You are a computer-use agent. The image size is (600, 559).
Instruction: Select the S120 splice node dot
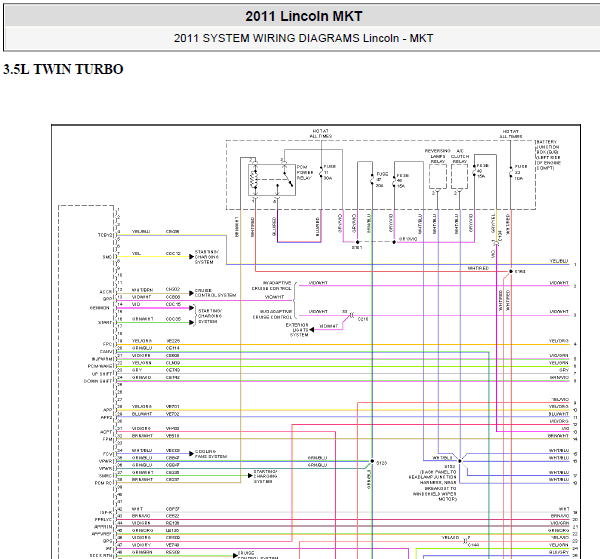[372, 461]
